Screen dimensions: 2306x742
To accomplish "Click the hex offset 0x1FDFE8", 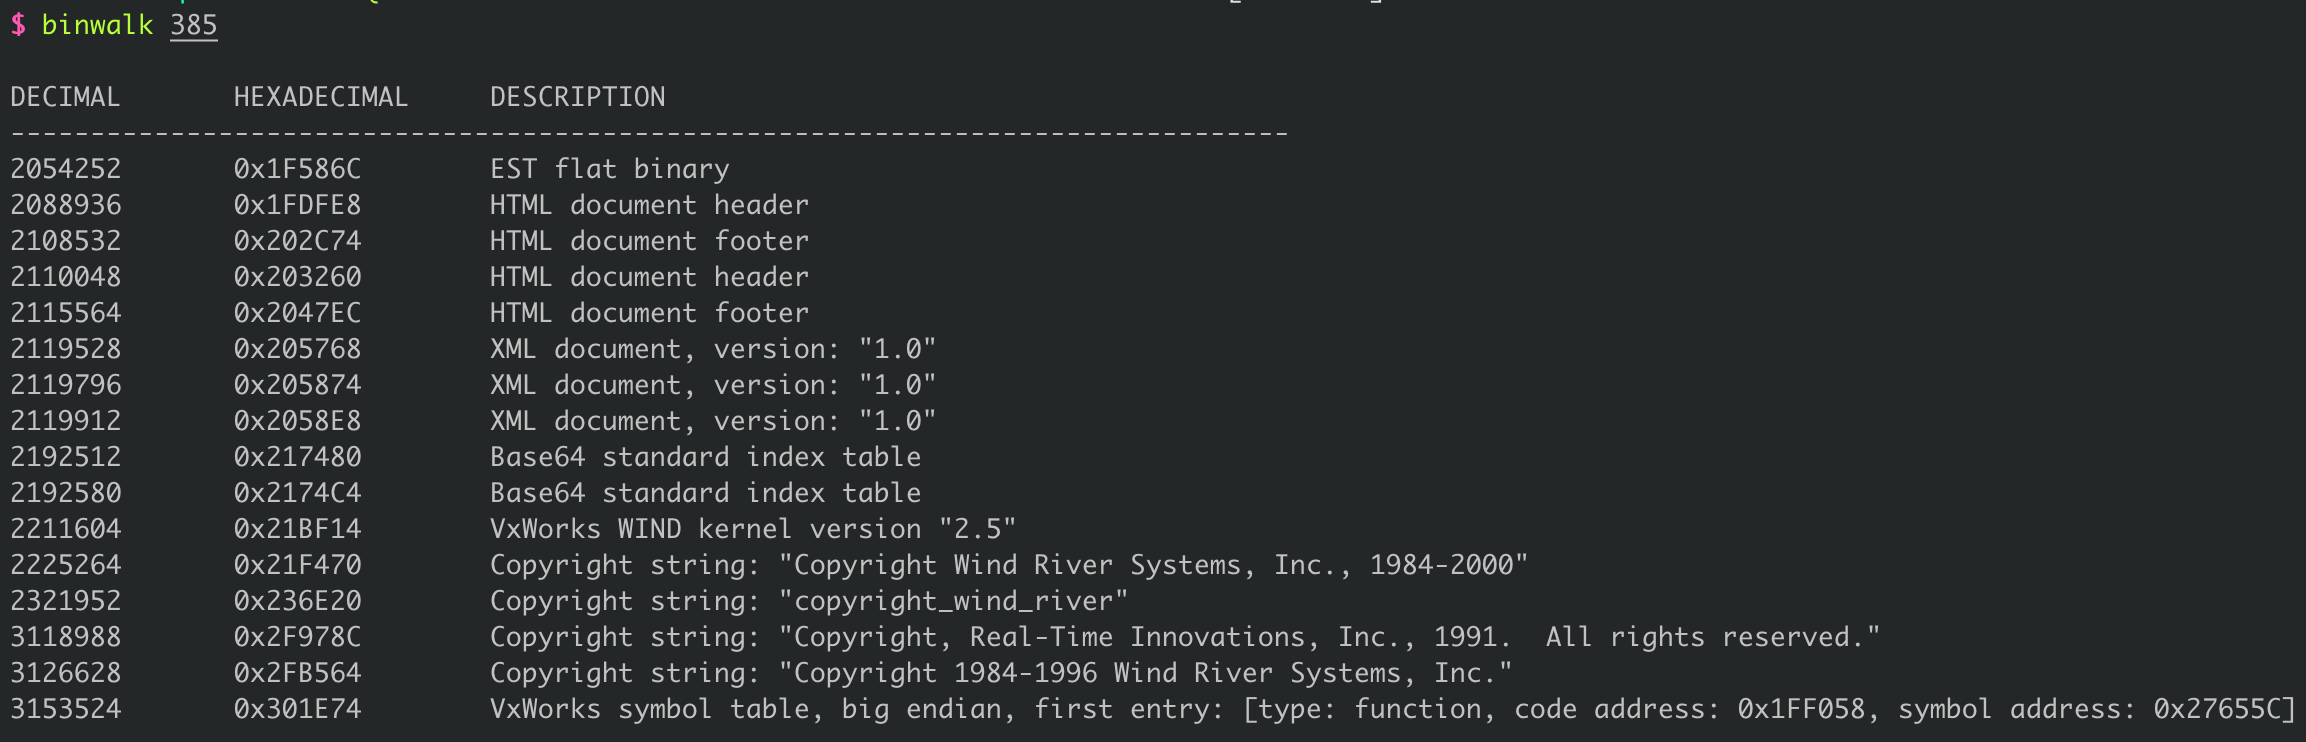I will pyautogui.click(x=297, y=205).
